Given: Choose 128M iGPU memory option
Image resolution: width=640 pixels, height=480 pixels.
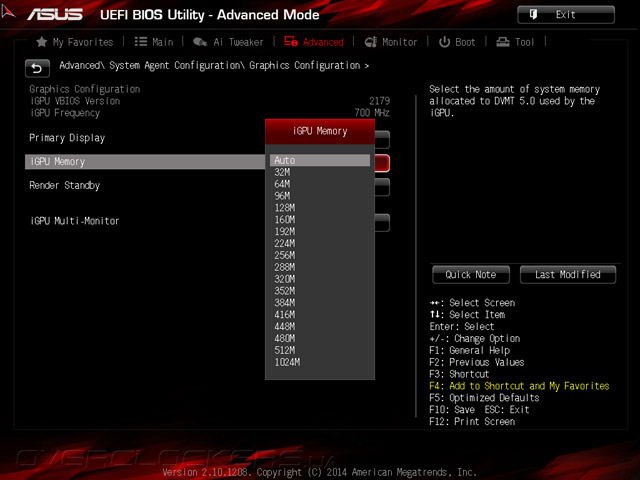Looking at the screenshot, I should coord(284,208).
